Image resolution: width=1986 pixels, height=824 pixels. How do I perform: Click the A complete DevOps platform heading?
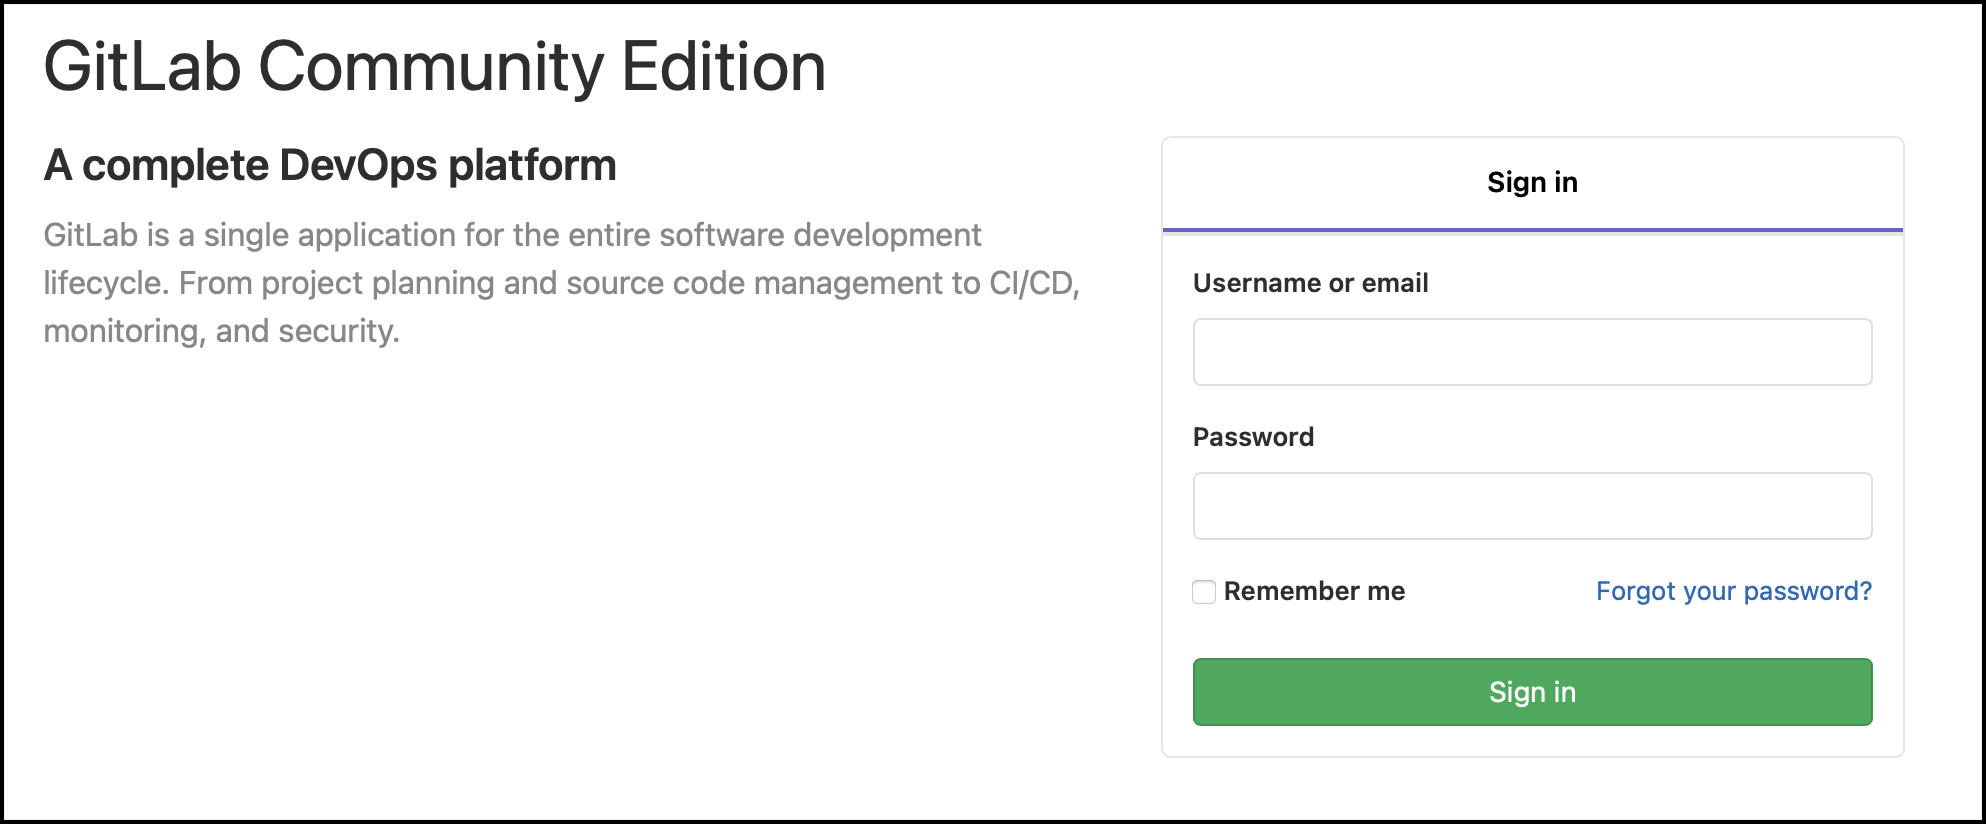click(x=330, y=166)
